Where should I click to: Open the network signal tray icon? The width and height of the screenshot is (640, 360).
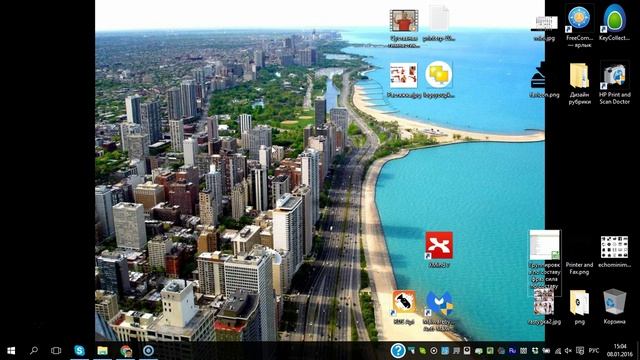coord(558,351)
